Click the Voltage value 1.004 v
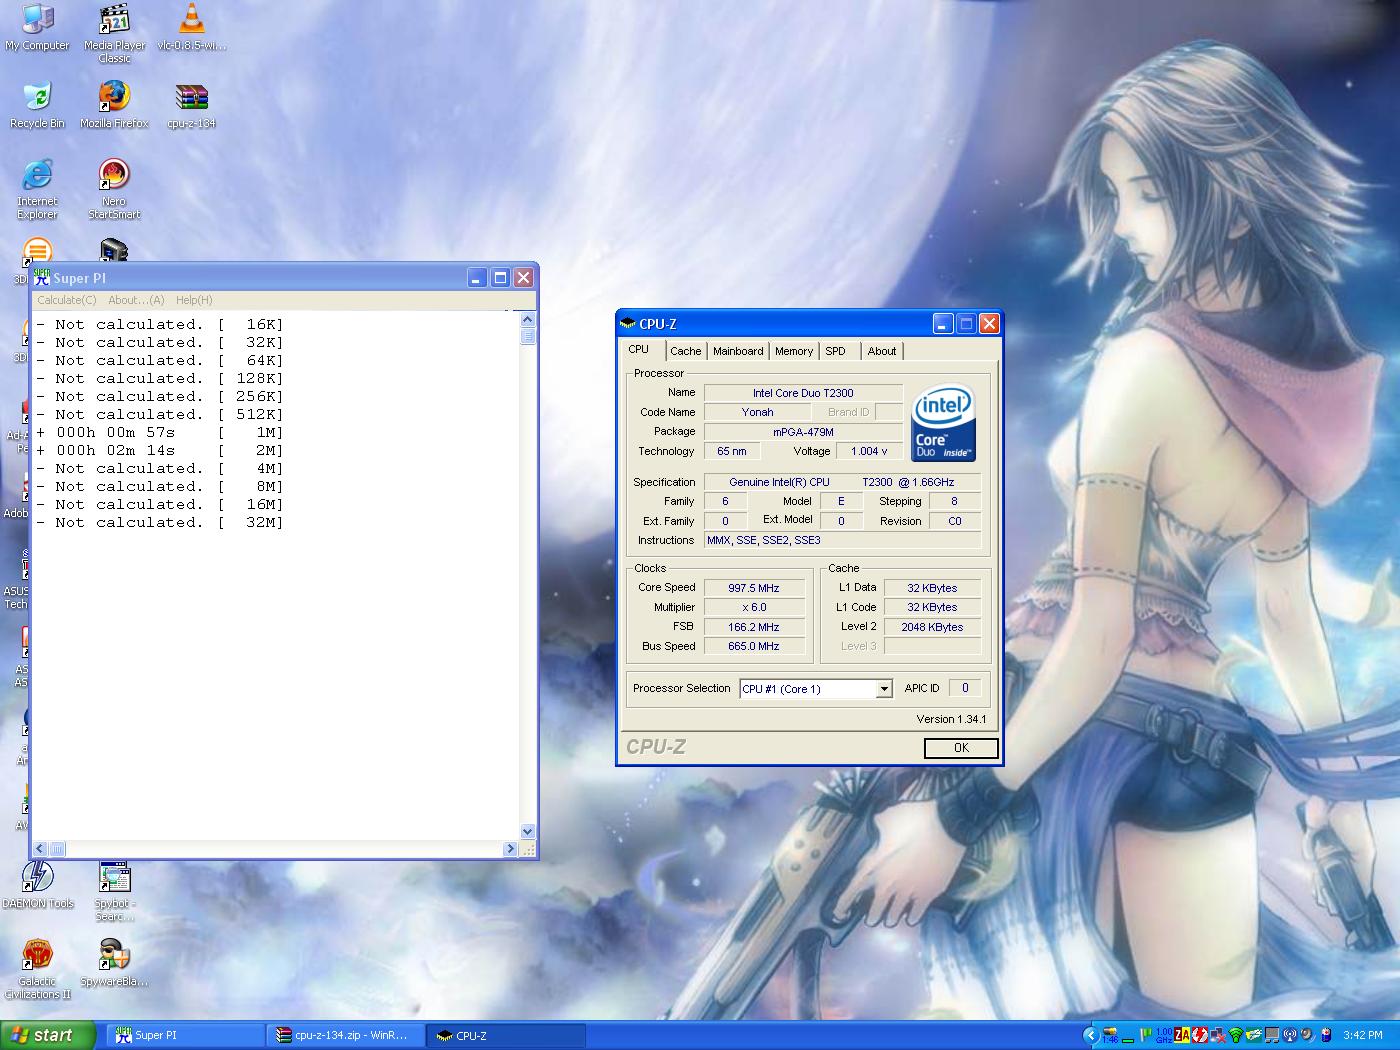This screenshot has width=1400, height=1050. tap(869, 451)
